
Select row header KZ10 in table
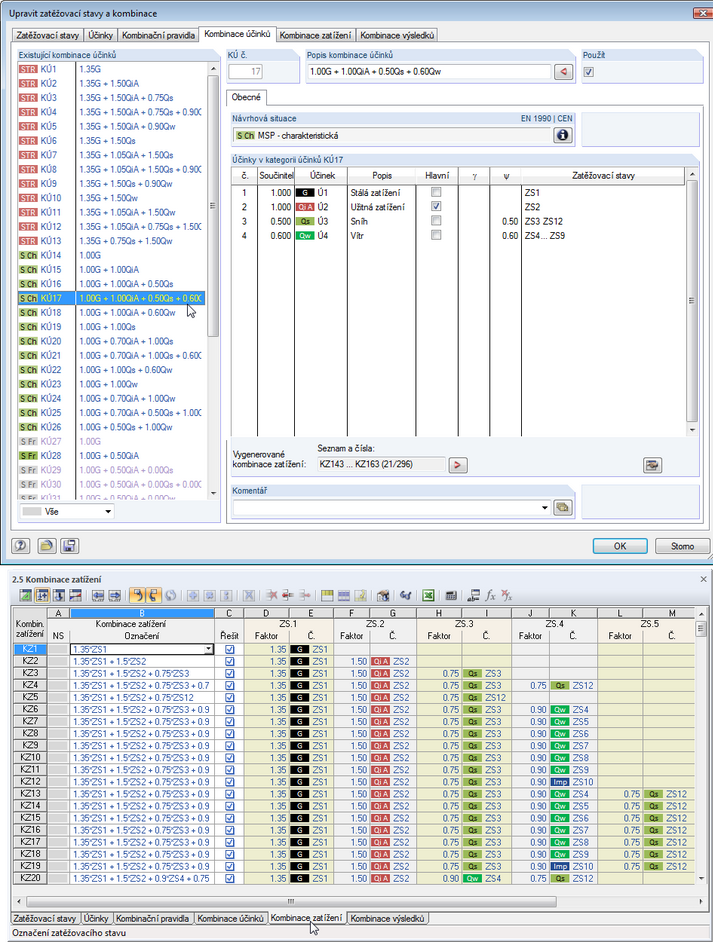30,758
